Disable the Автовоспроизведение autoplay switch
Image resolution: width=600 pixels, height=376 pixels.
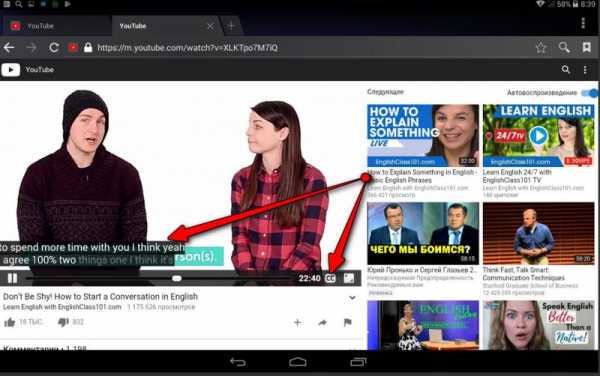(590, 93)
